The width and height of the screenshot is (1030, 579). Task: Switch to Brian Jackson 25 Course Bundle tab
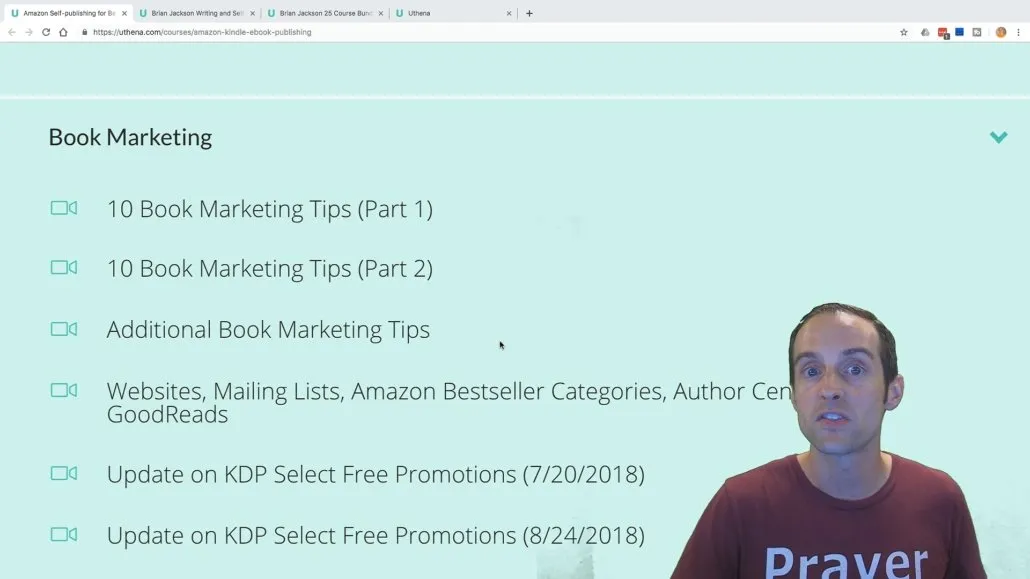coord(325,13)
